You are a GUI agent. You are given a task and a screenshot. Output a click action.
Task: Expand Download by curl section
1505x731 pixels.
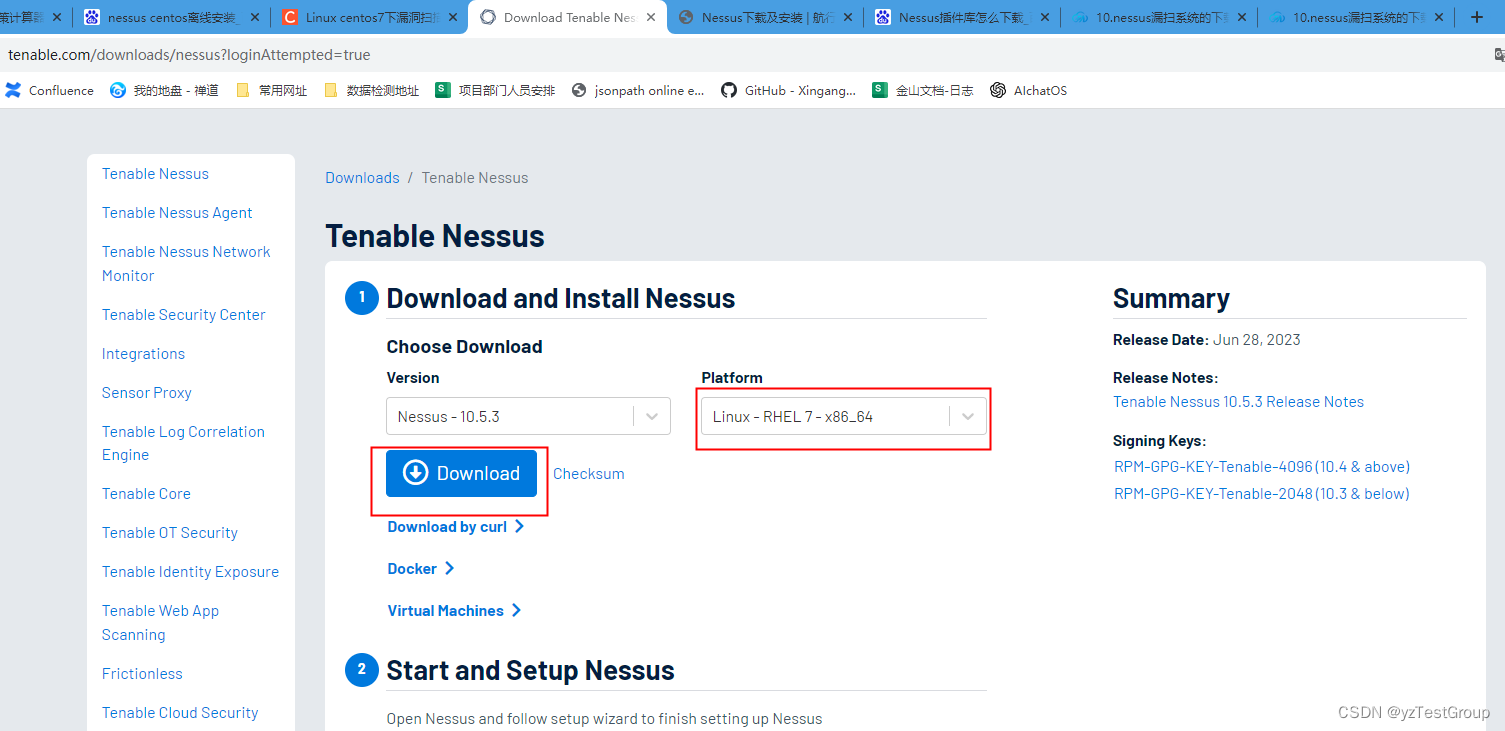point(456,527)
